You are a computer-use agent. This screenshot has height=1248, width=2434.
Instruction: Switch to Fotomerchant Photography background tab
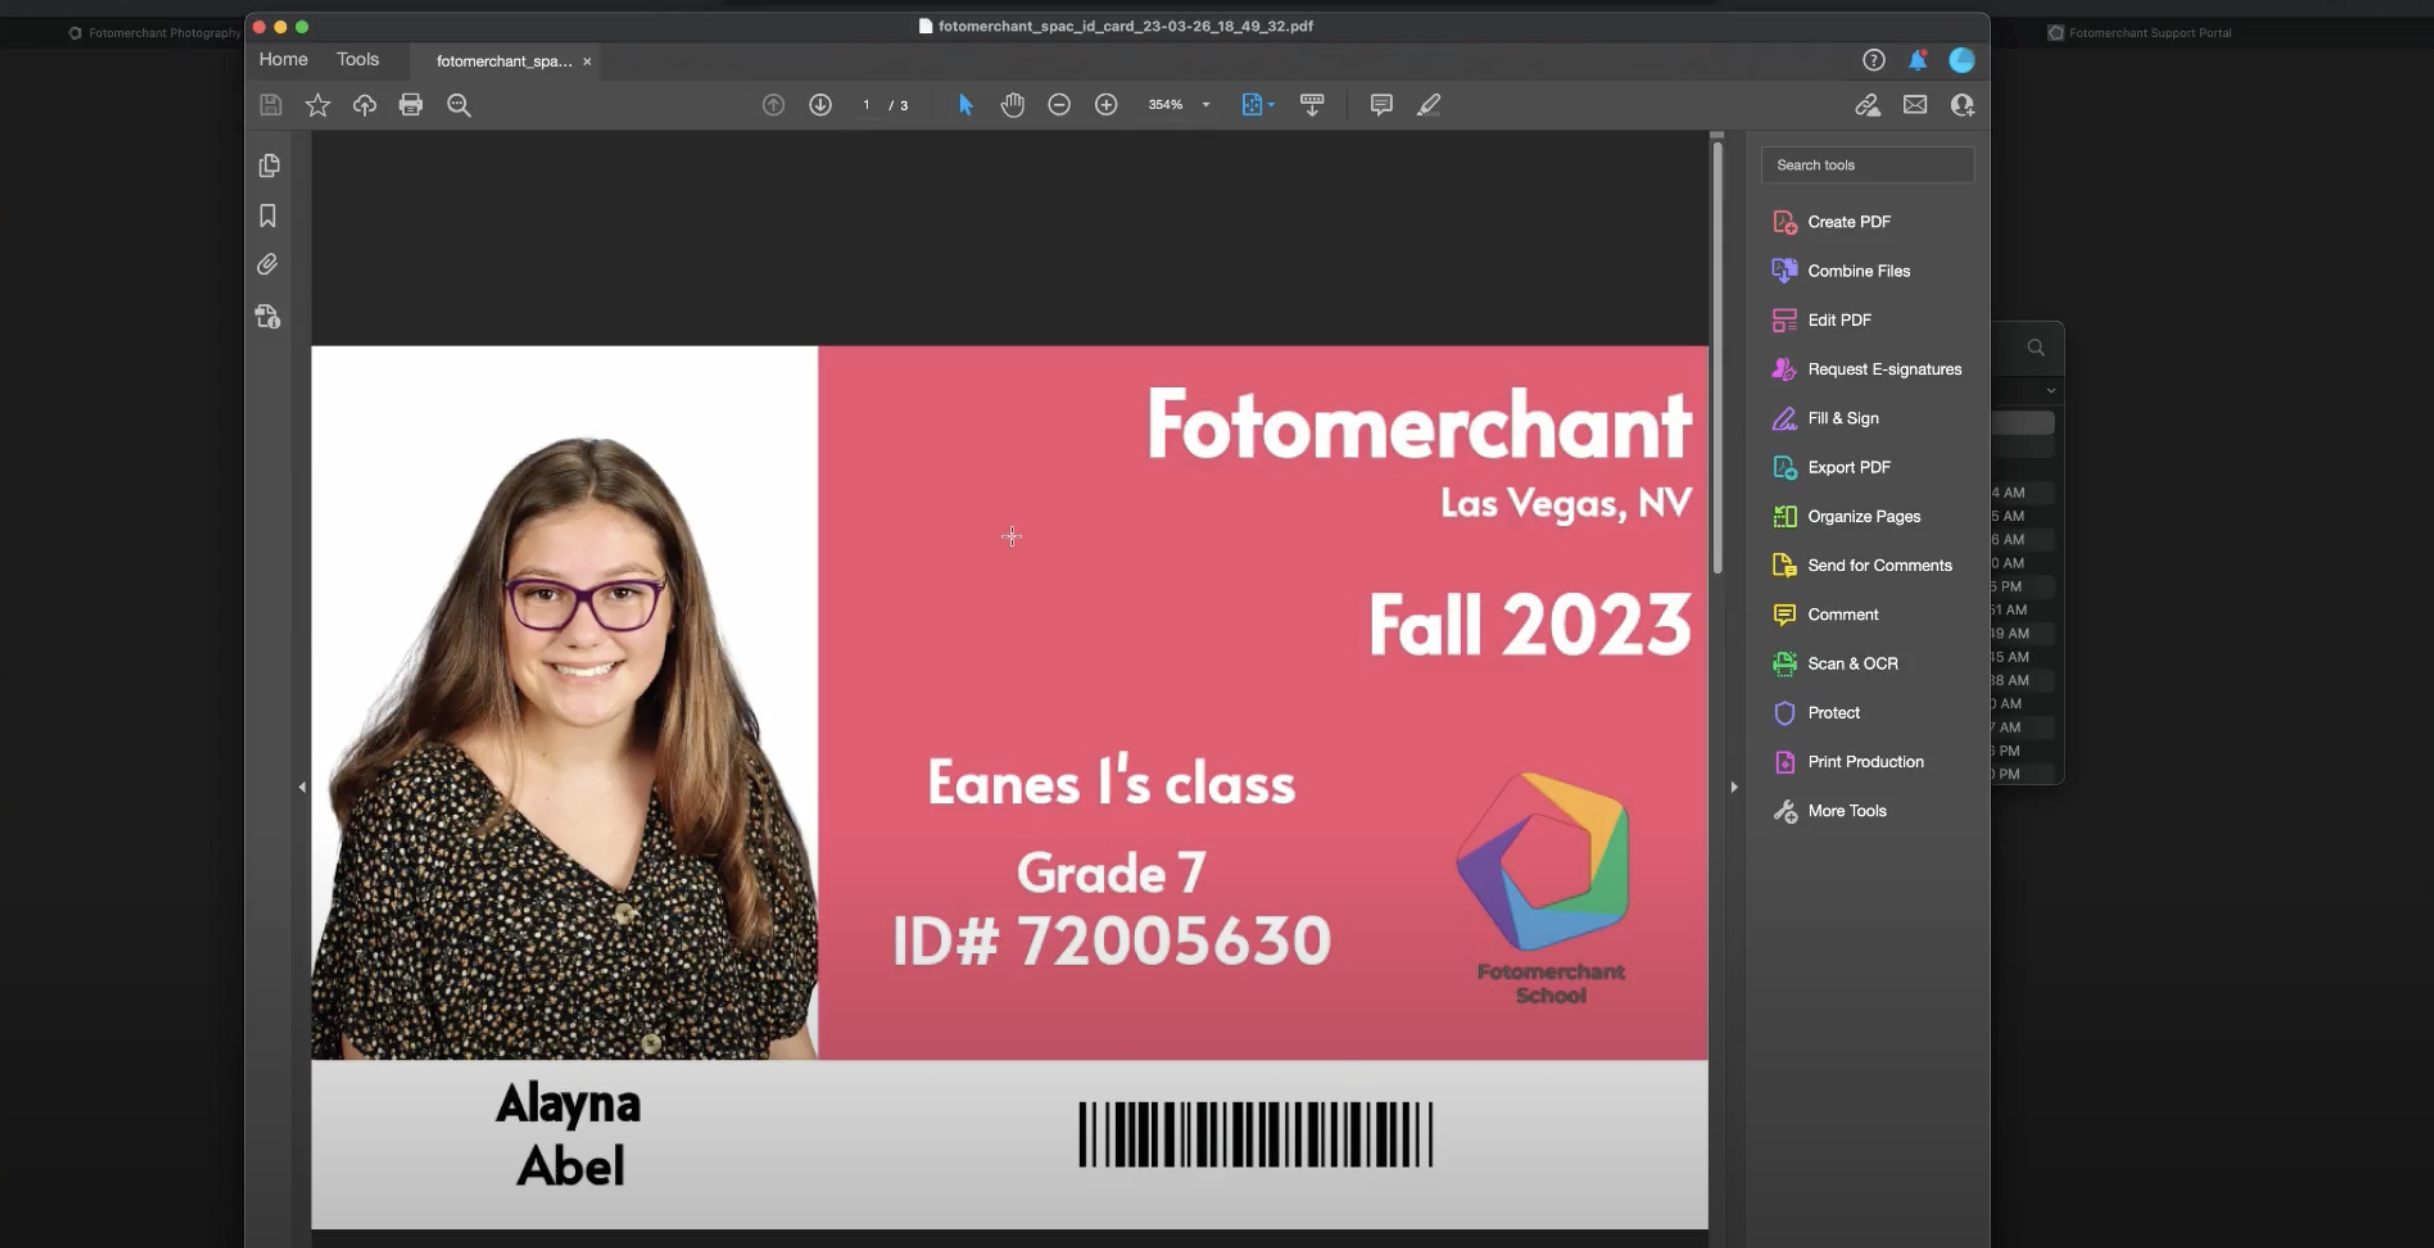point(155,33)
